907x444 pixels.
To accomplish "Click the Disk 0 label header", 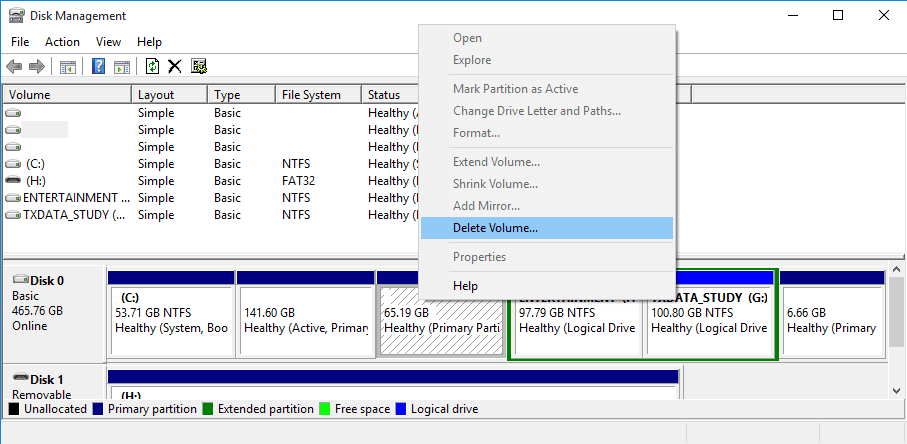I will coord(47,281).
